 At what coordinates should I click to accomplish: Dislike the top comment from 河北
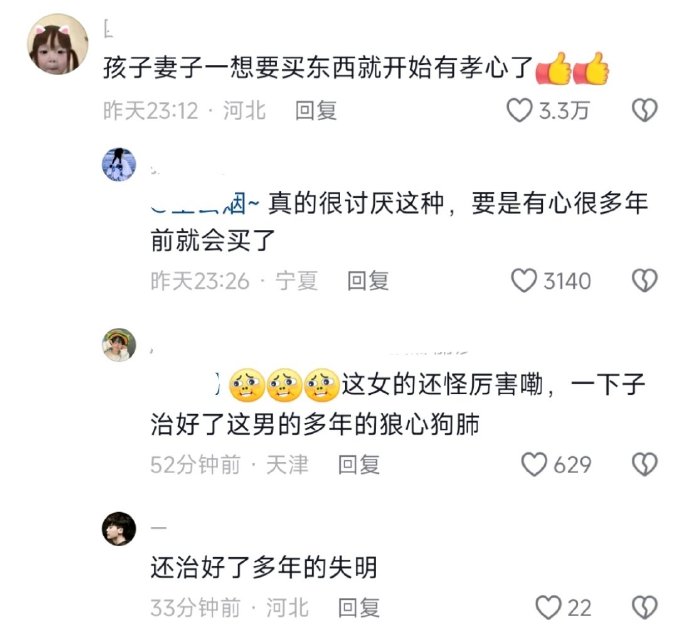pos(645,110)
